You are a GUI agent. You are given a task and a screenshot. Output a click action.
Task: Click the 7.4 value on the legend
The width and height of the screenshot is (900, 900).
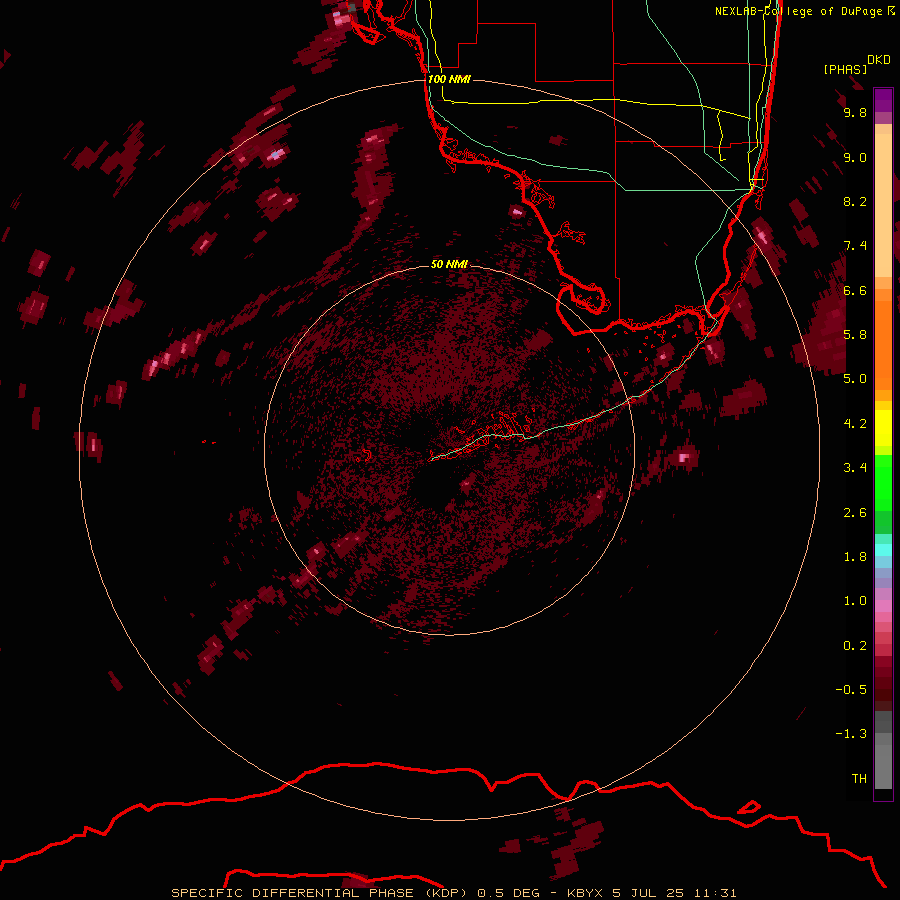tap(855, 246)
